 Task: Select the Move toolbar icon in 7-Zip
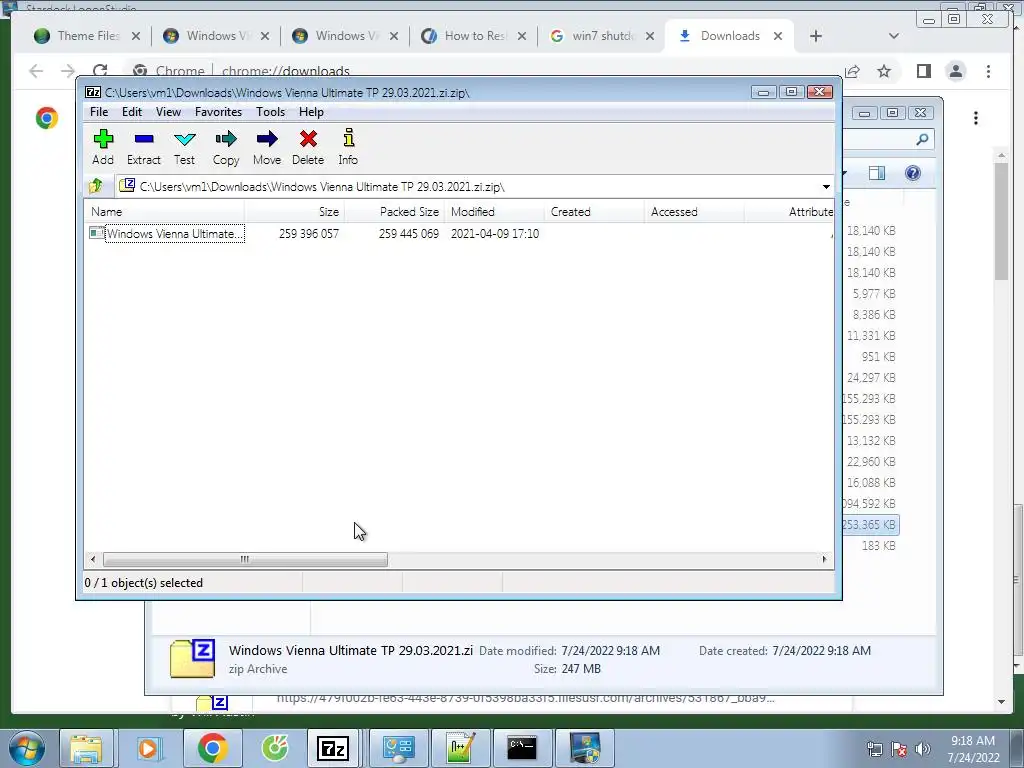pyautogui.click(x=266, y=147)
